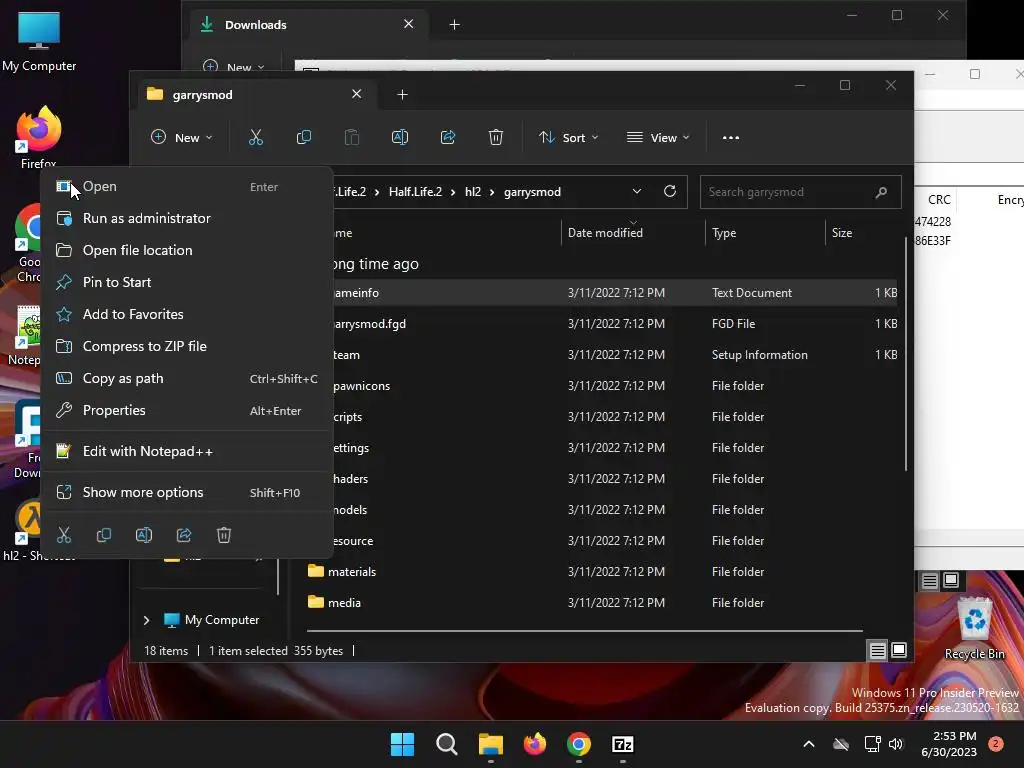
Task: Open the New dropdown in garrysmod window
Action: (182, 138)
